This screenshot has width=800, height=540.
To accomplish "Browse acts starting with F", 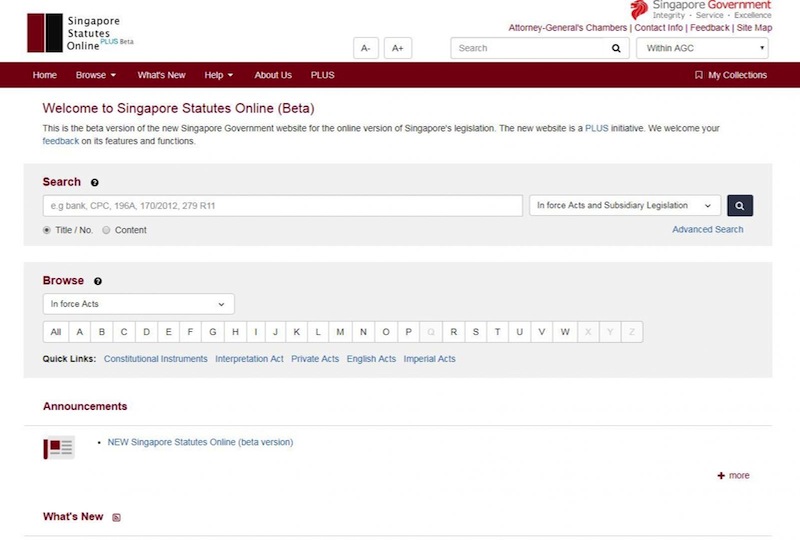I will tap(190, 332).
